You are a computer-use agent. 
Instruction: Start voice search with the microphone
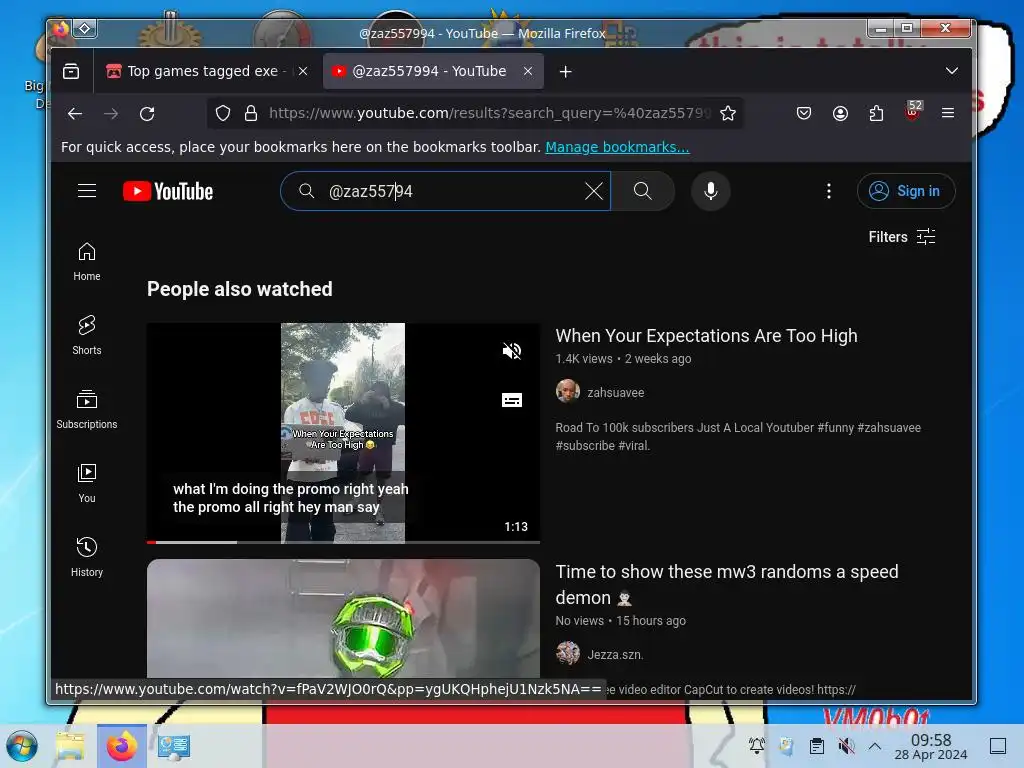pyautogui.click(x=711, y=191)
